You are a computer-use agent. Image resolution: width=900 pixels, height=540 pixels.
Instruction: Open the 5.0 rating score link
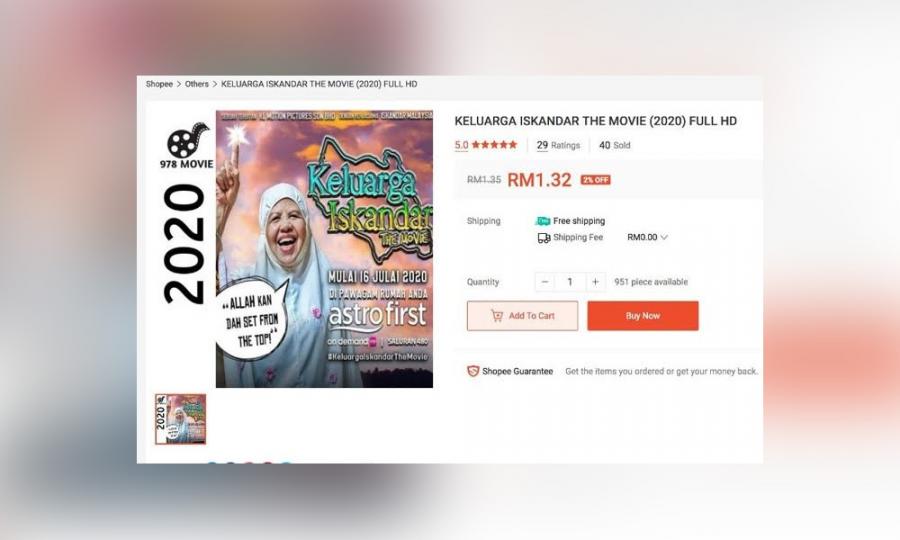(x=461, y=145)
